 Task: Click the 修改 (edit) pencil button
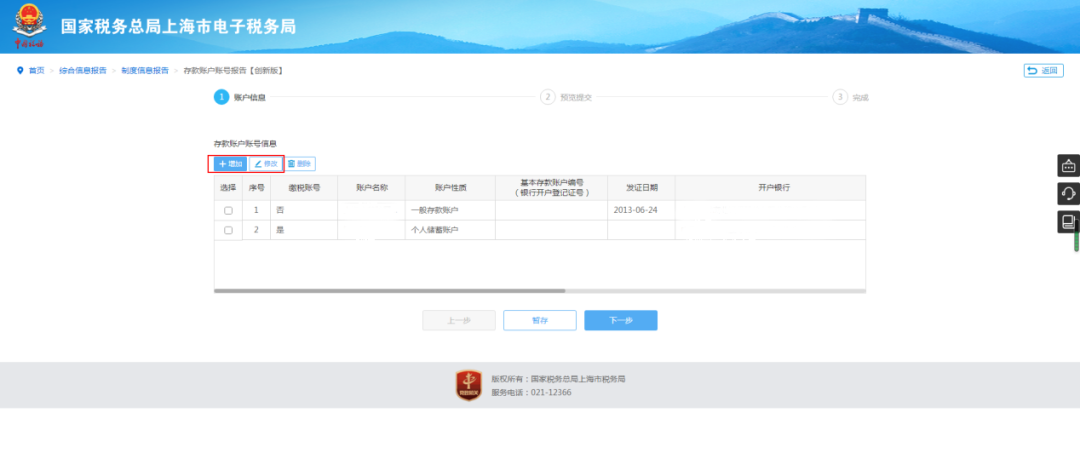[x=266, y=164]
